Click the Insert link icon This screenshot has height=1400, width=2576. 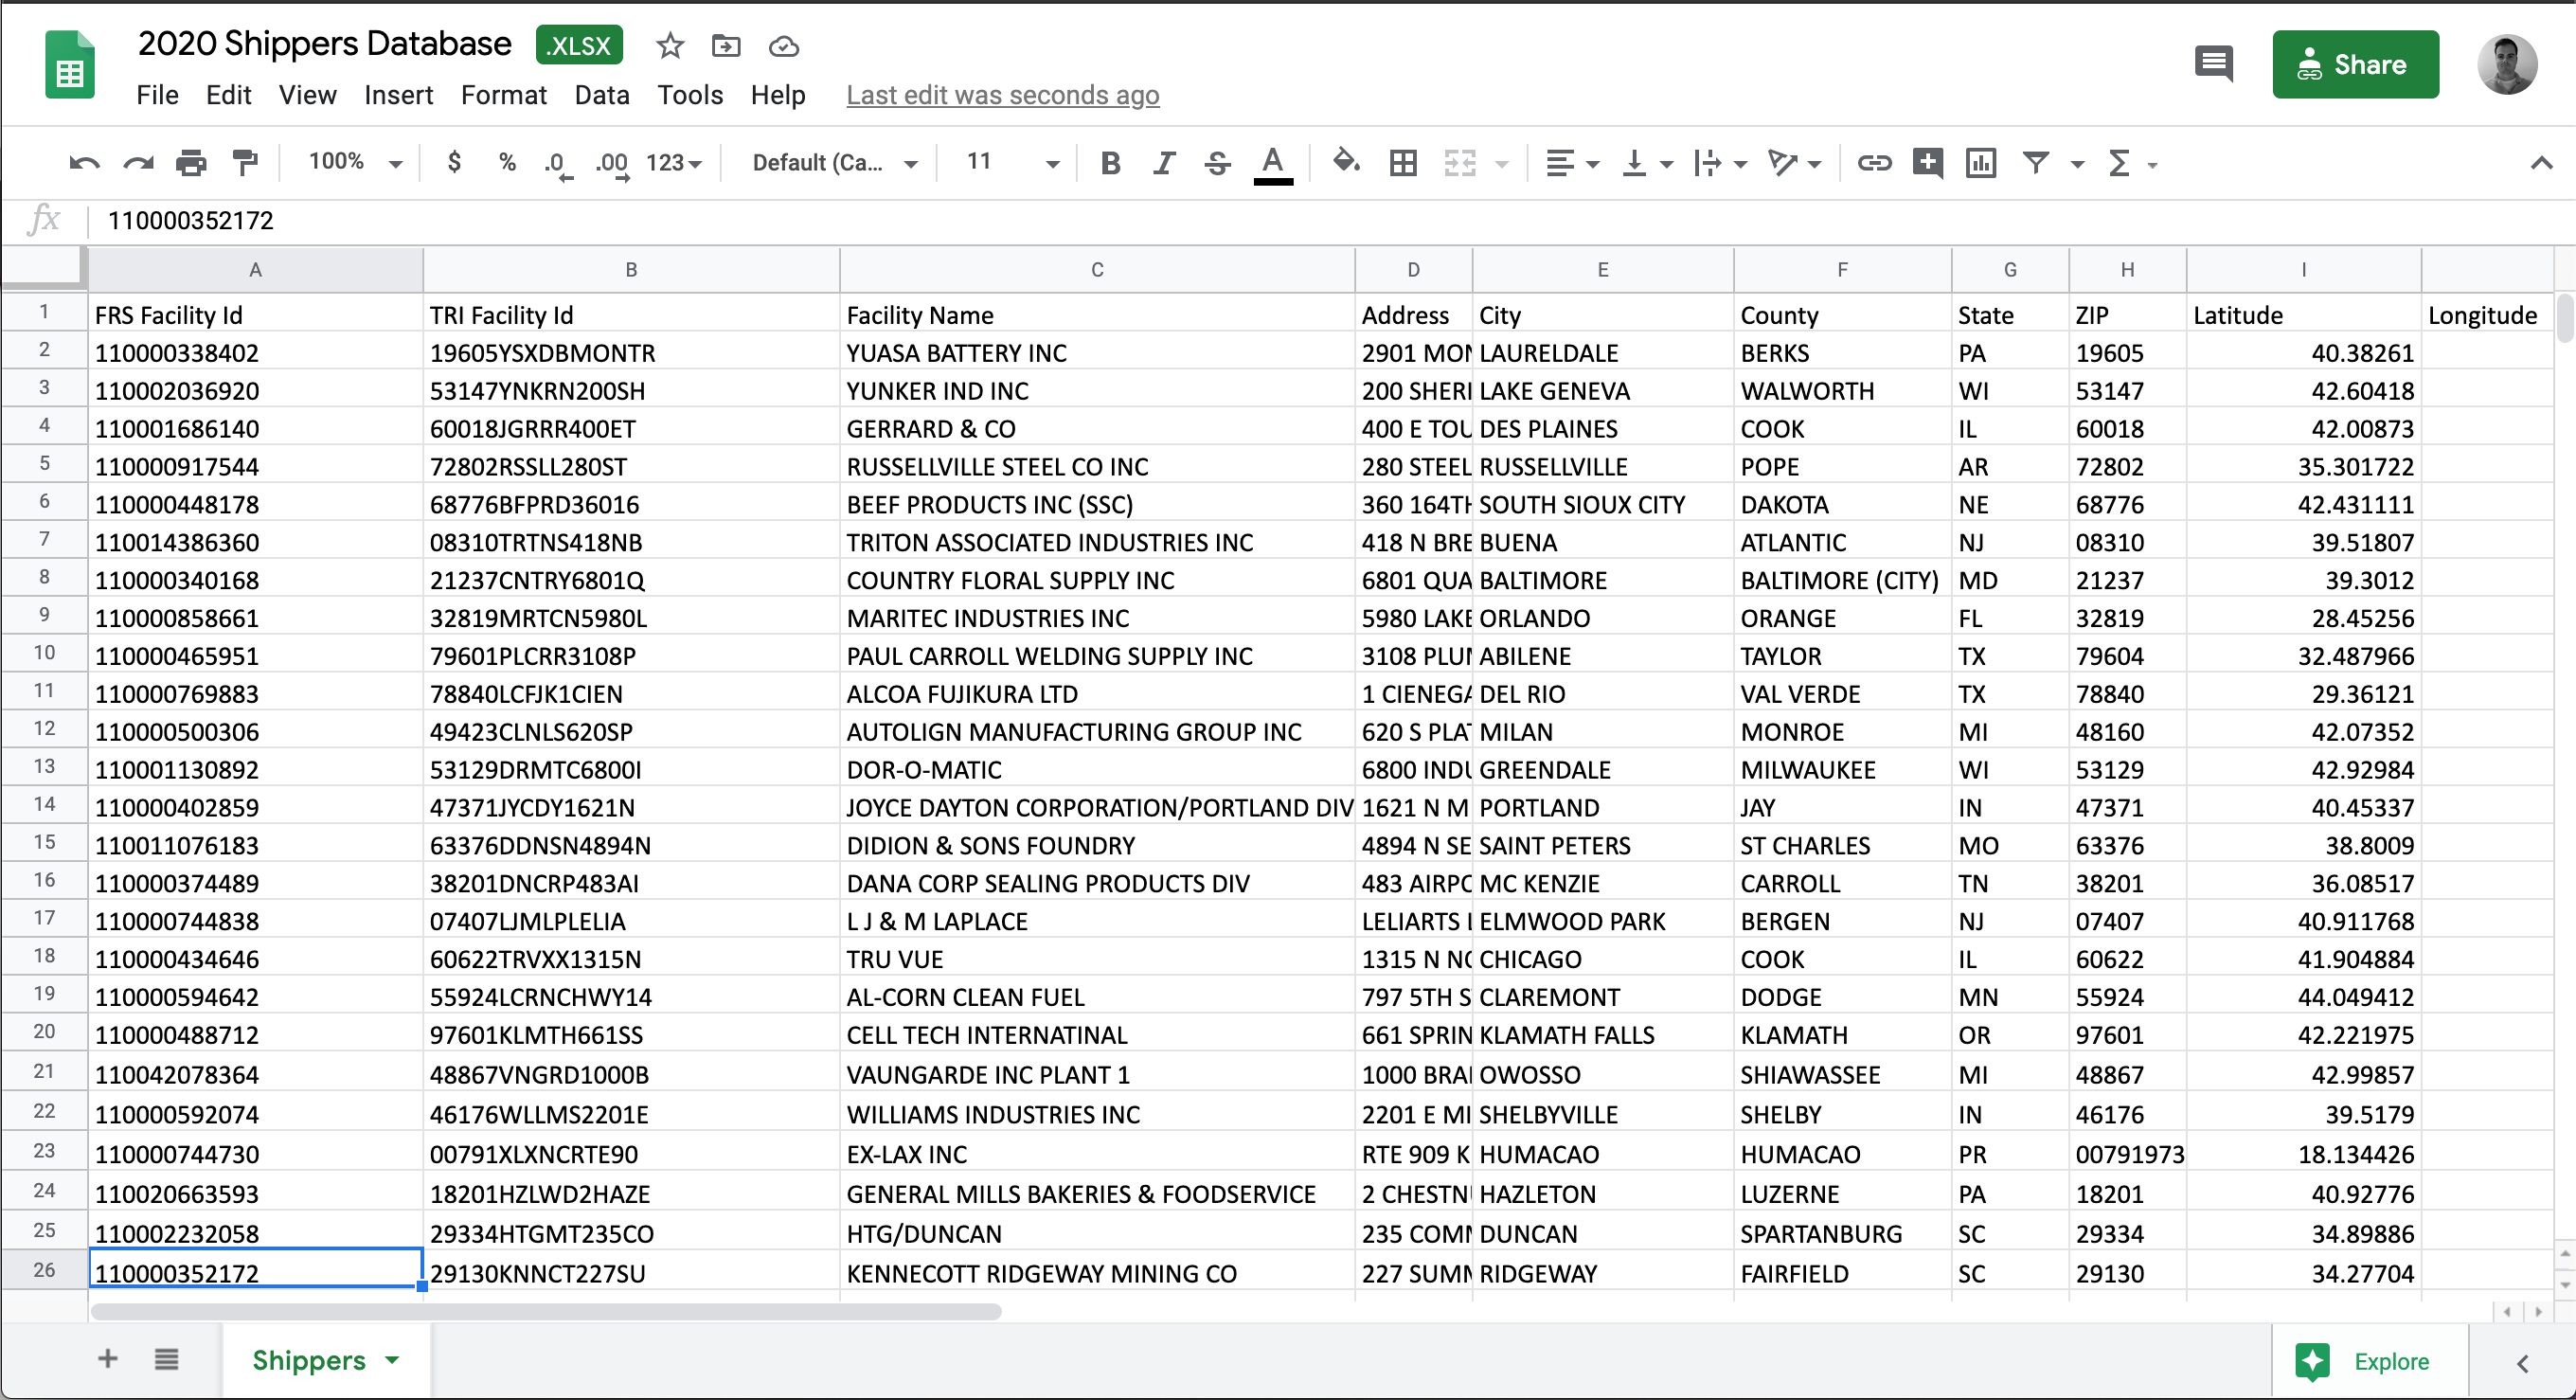click(x=1873, y=162)
